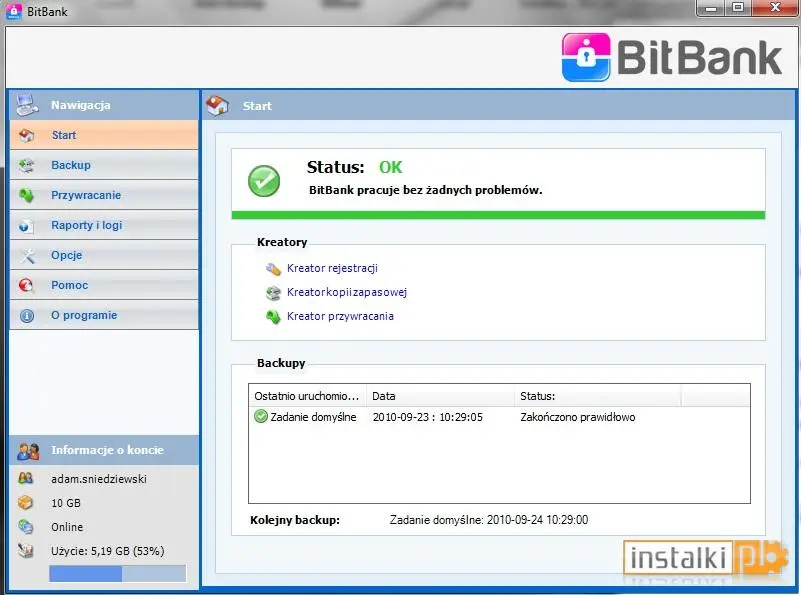Launch Kreator kopii zapasowej link

(347, 292)
